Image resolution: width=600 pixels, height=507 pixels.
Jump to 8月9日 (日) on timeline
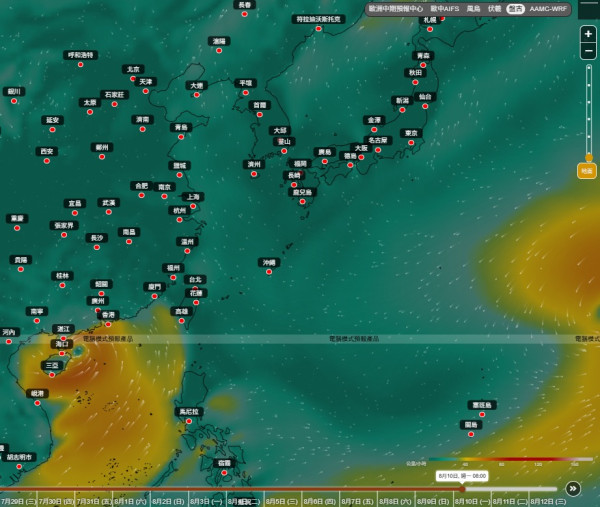[x=433, y=501]
